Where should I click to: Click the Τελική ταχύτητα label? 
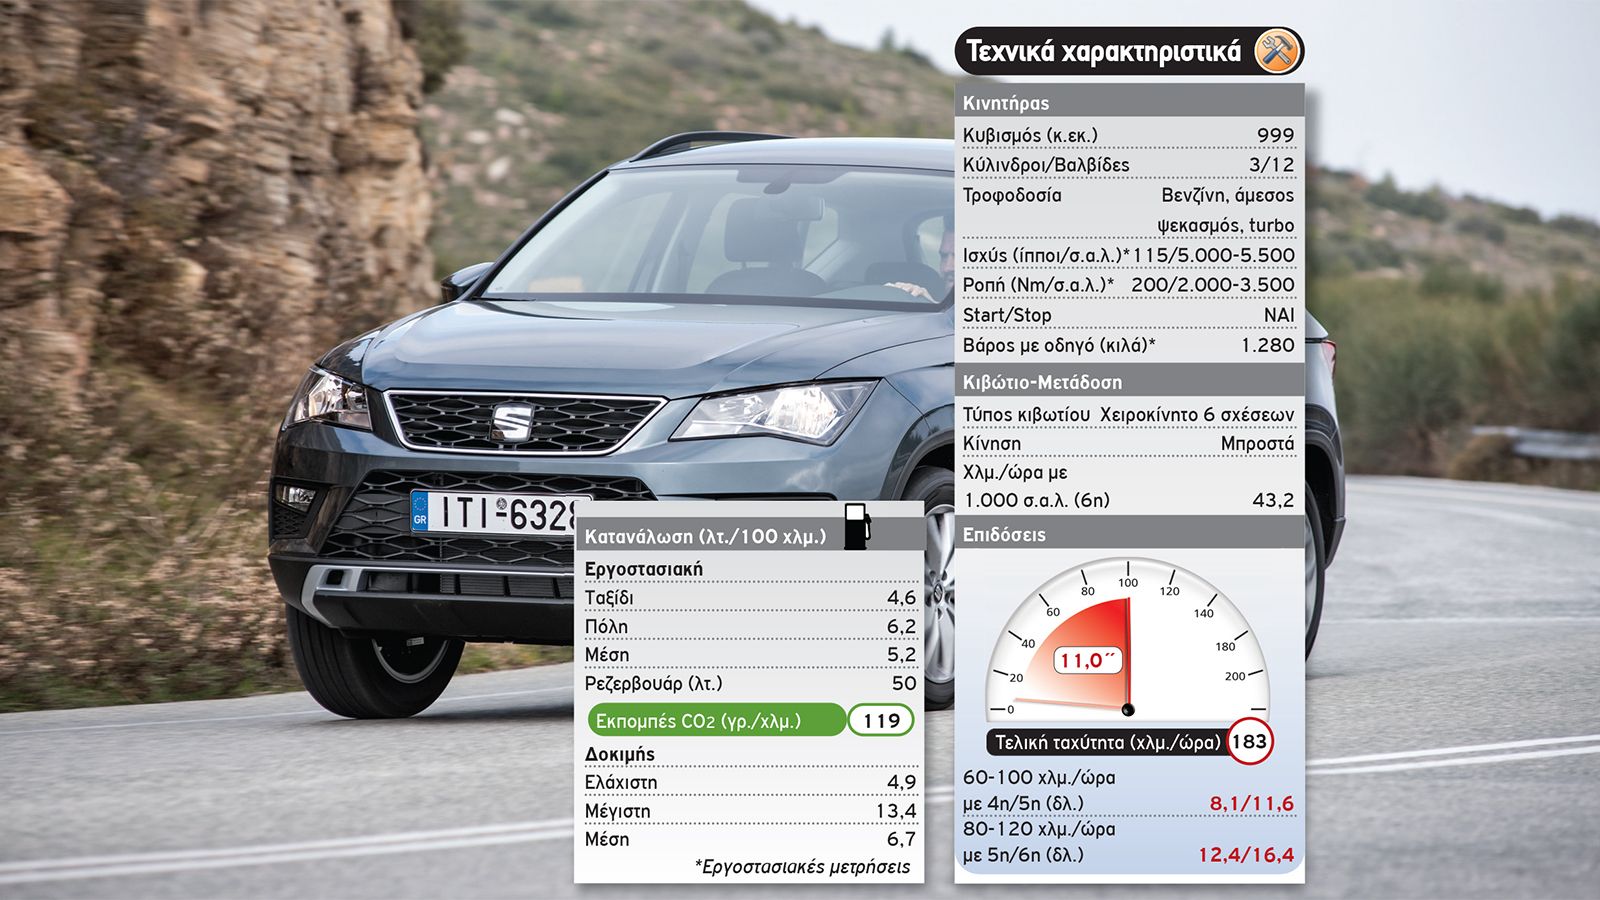pyautogui.click(x=1107, y=742)
